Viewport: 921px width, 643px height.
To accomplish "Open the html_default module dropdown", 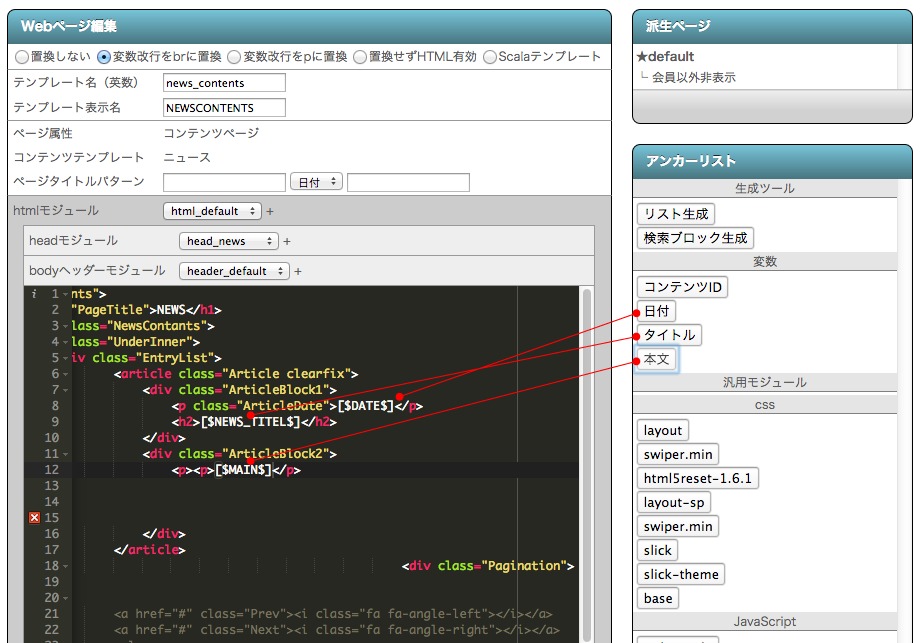I will pos(212,211).
